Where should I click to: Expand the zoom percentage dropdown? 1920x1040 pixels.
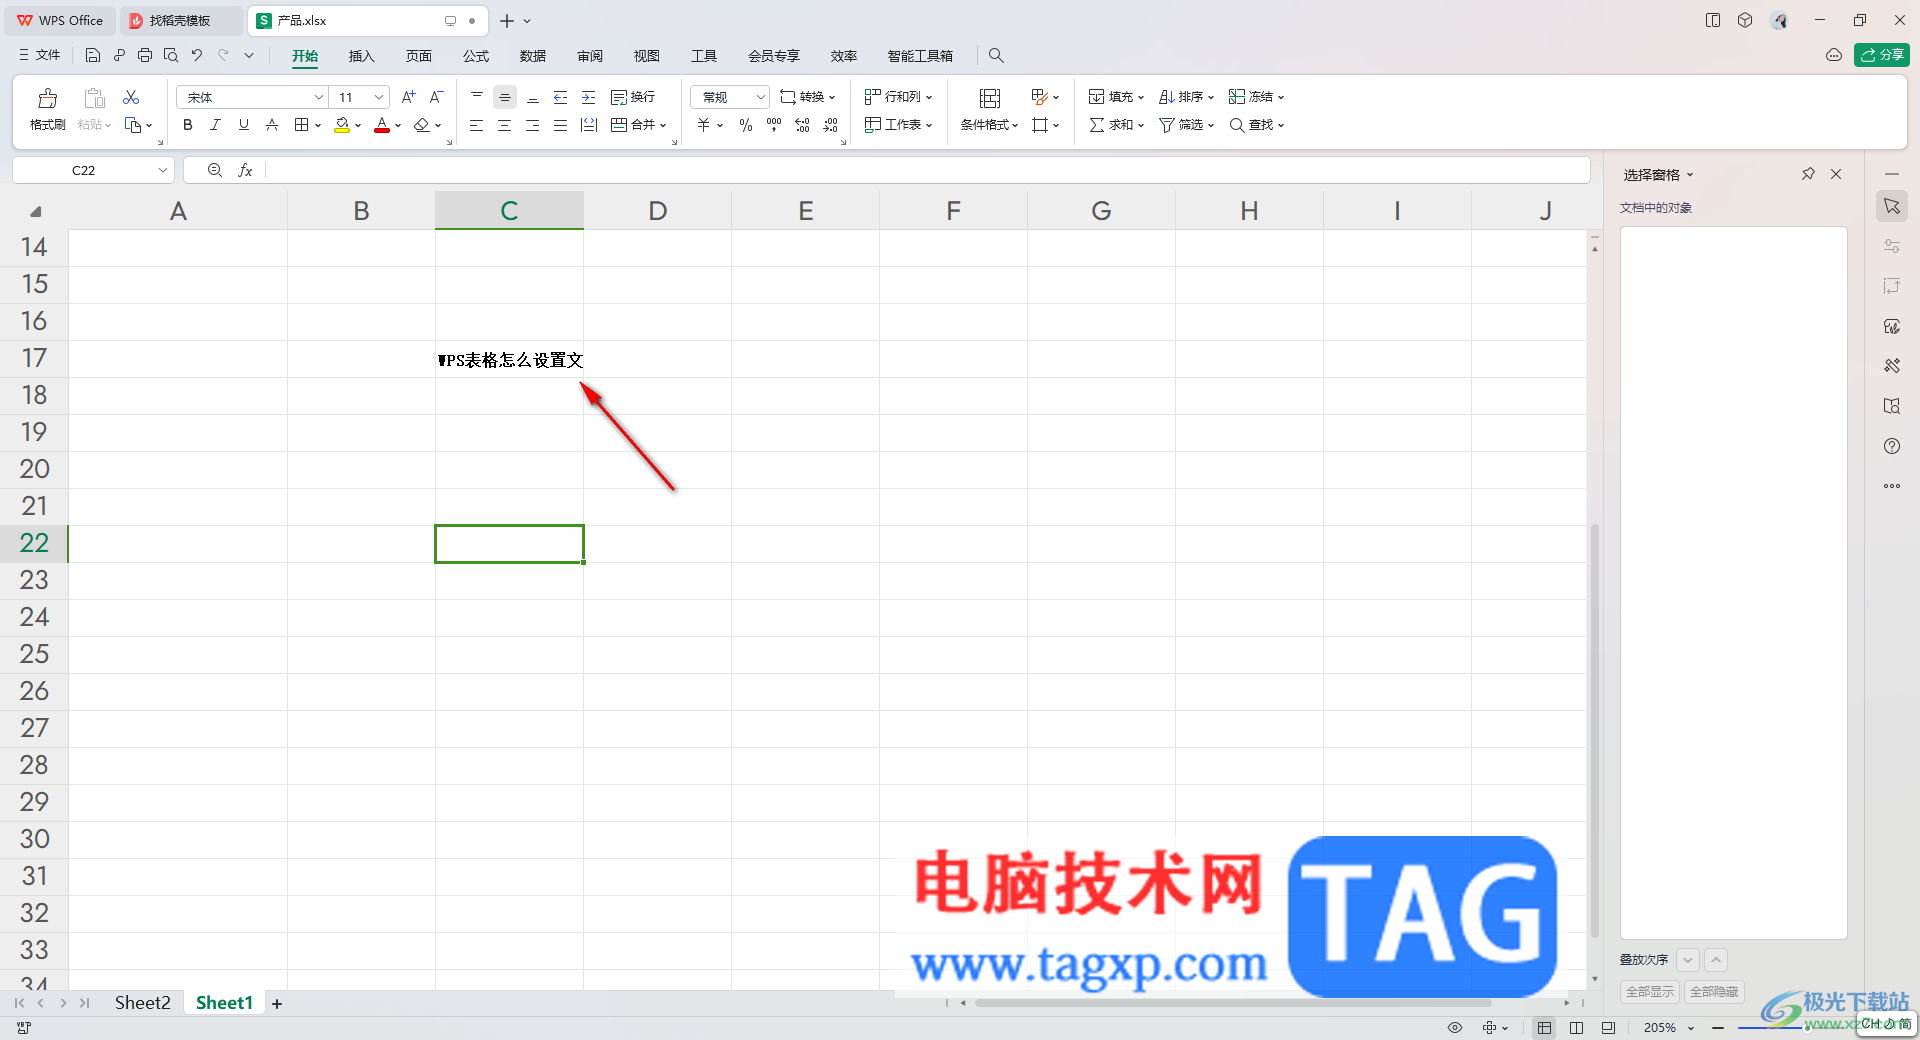[x=1691, y=1028]
